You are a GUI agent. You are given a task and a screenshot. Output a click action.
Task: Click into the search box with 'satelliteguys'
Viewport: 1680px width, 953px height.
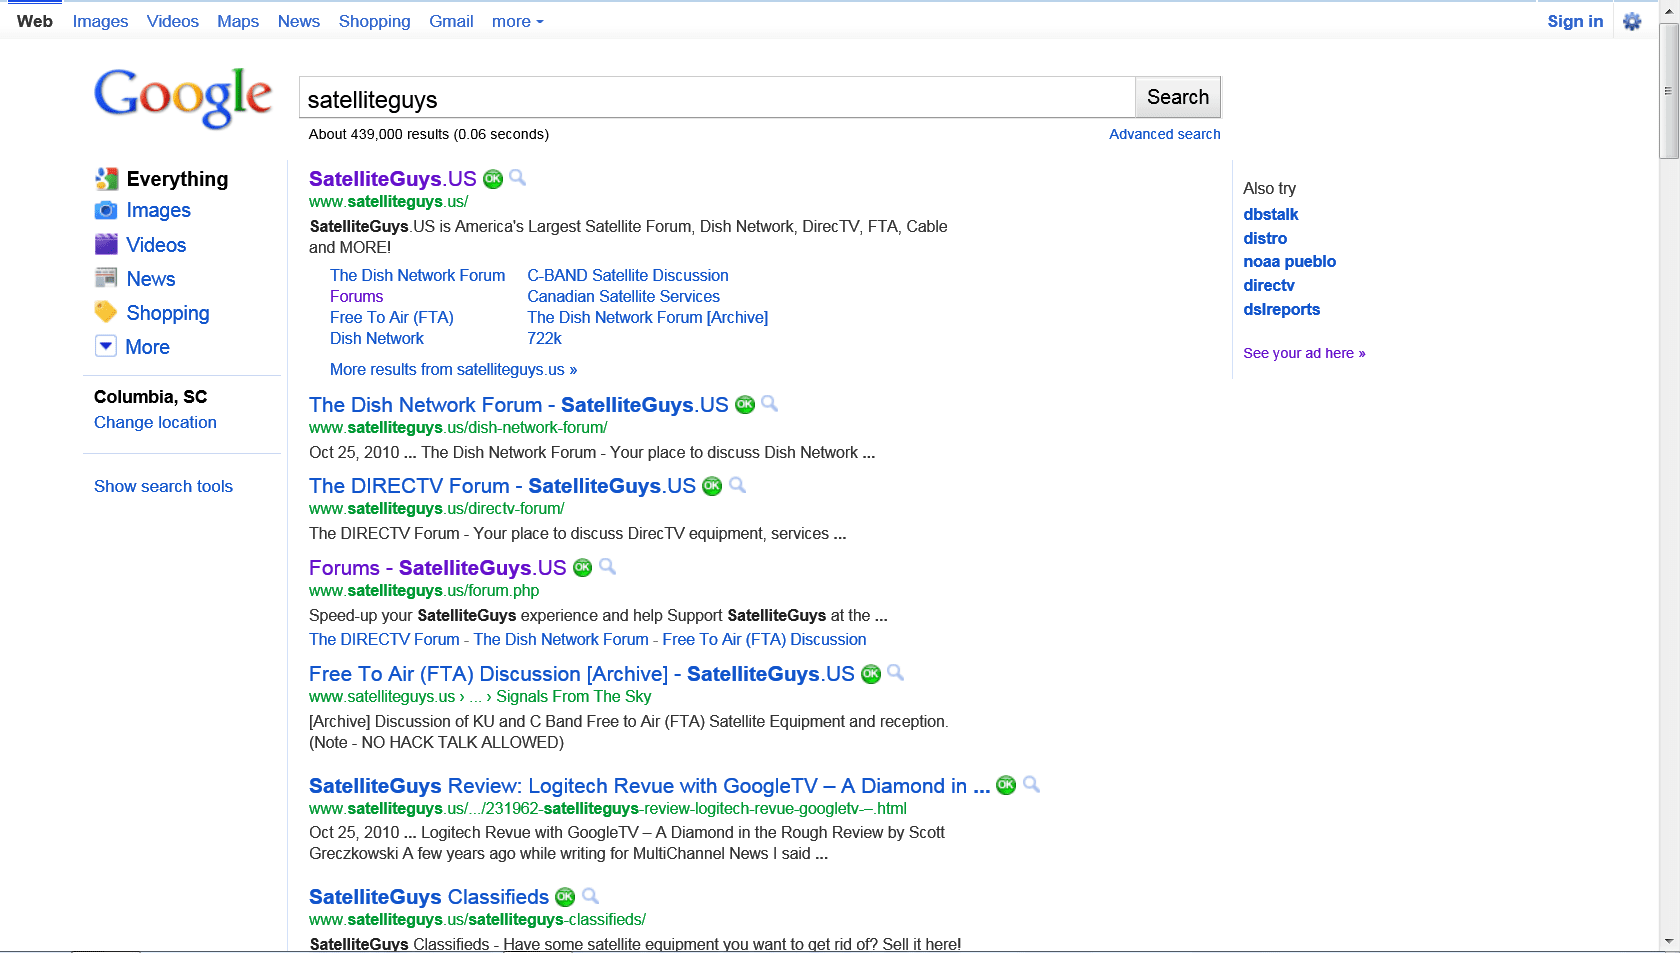click(x=717, y=98)
